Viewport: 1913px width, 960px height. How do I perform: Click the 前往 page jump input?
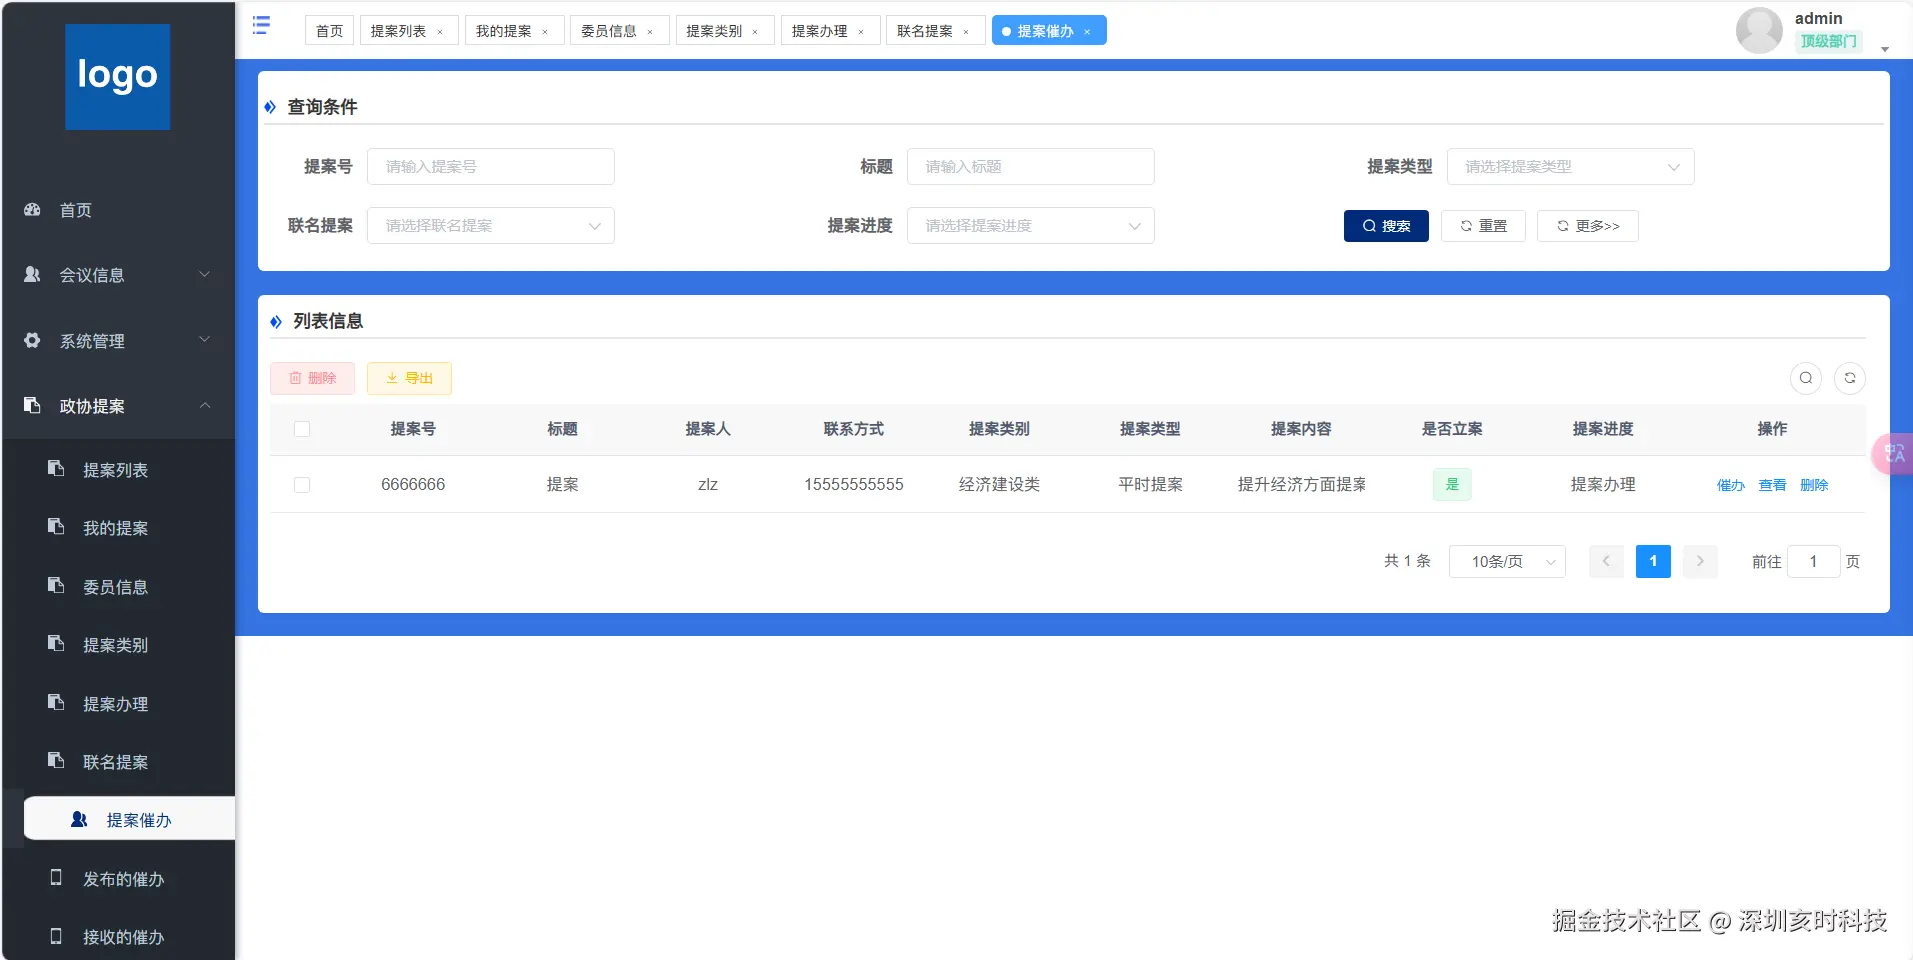pos(1813,562)
